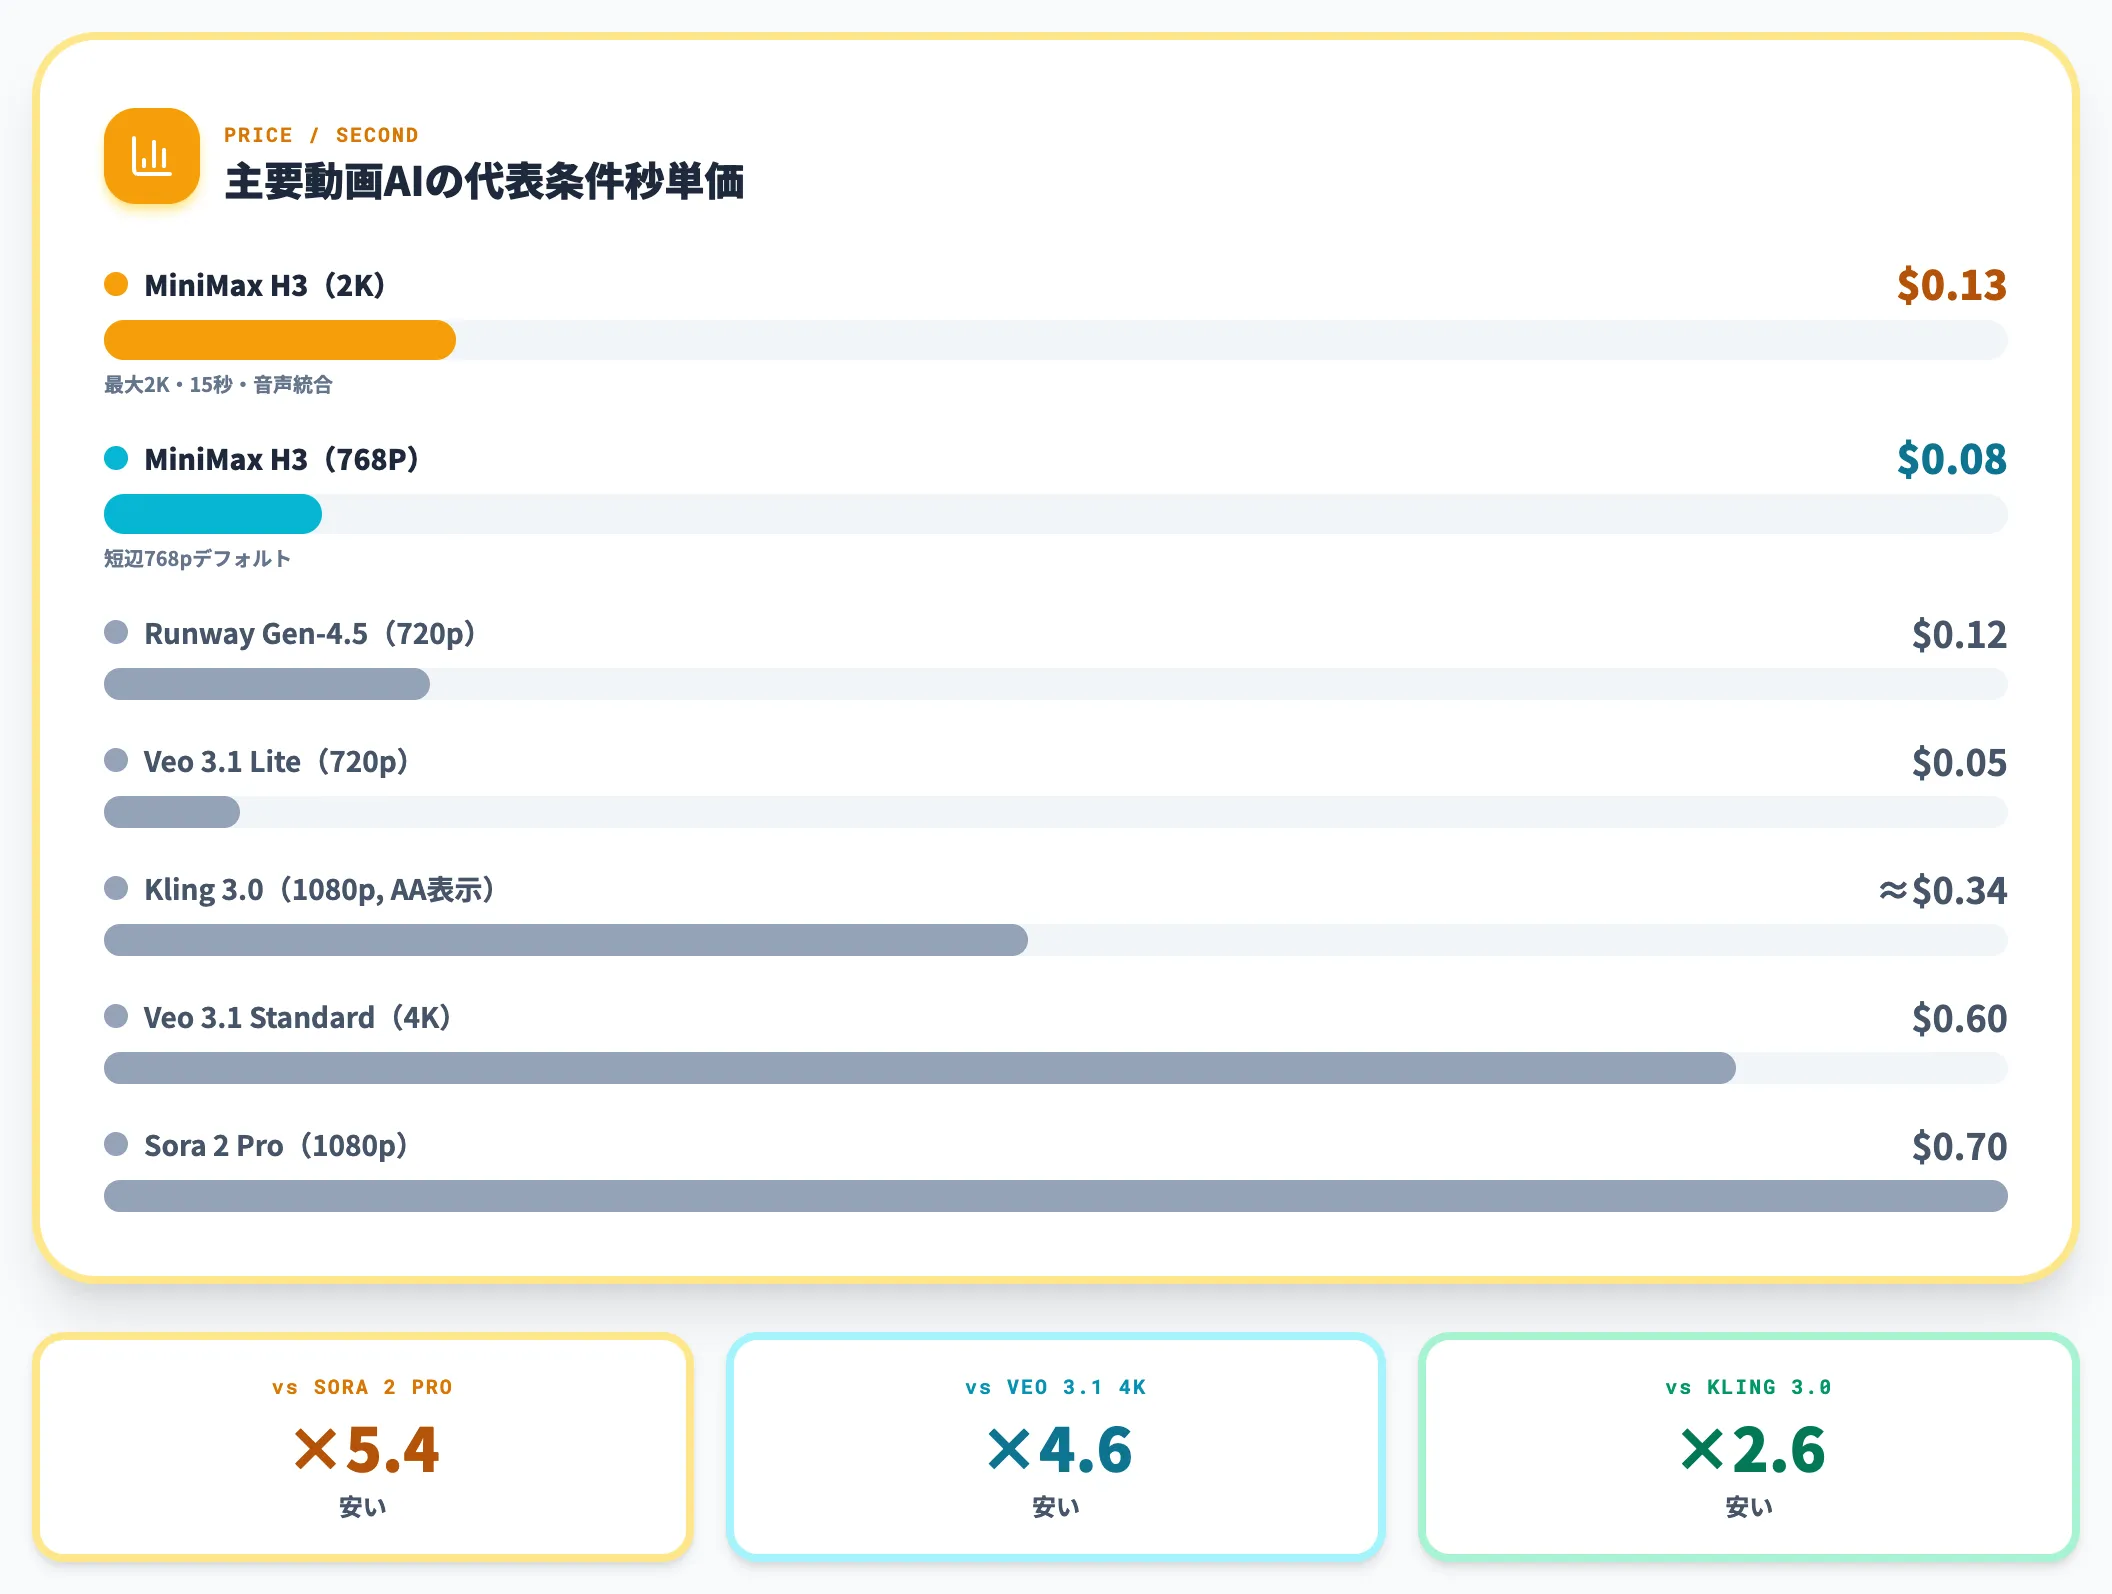
Task: Click the 'vs SORA 2 PRO' card heading
Action: (x=362, y=1387)
